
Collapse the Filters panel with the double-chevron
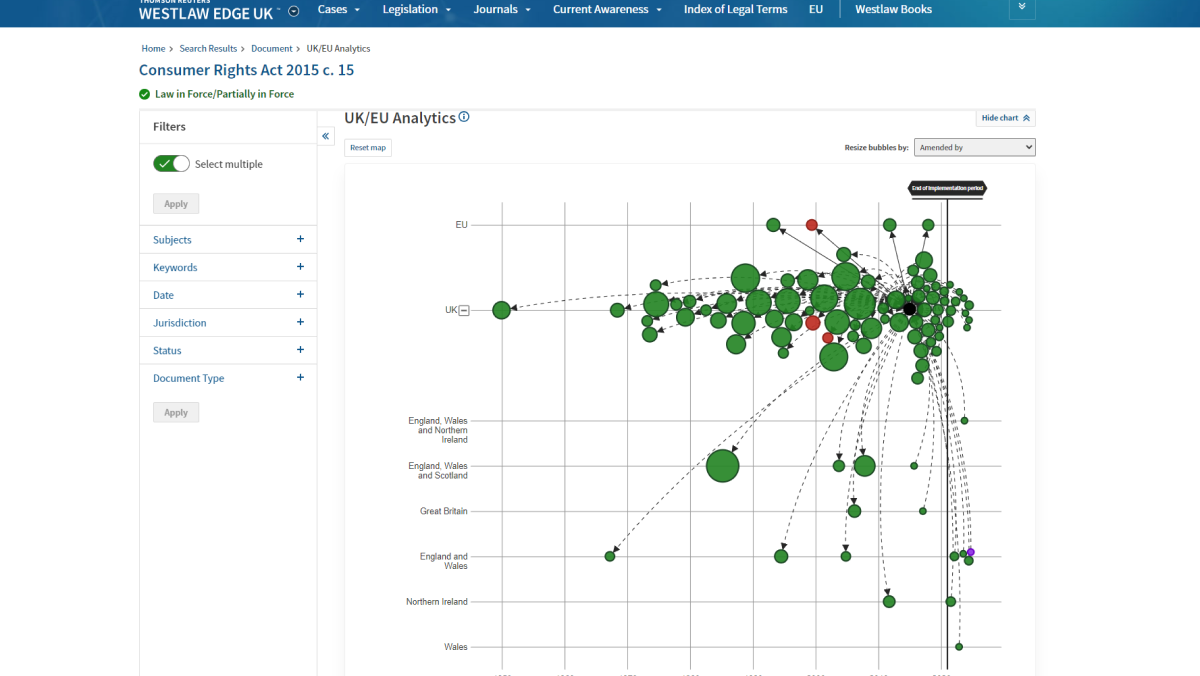pyautogui.click(x=325, y=135)
